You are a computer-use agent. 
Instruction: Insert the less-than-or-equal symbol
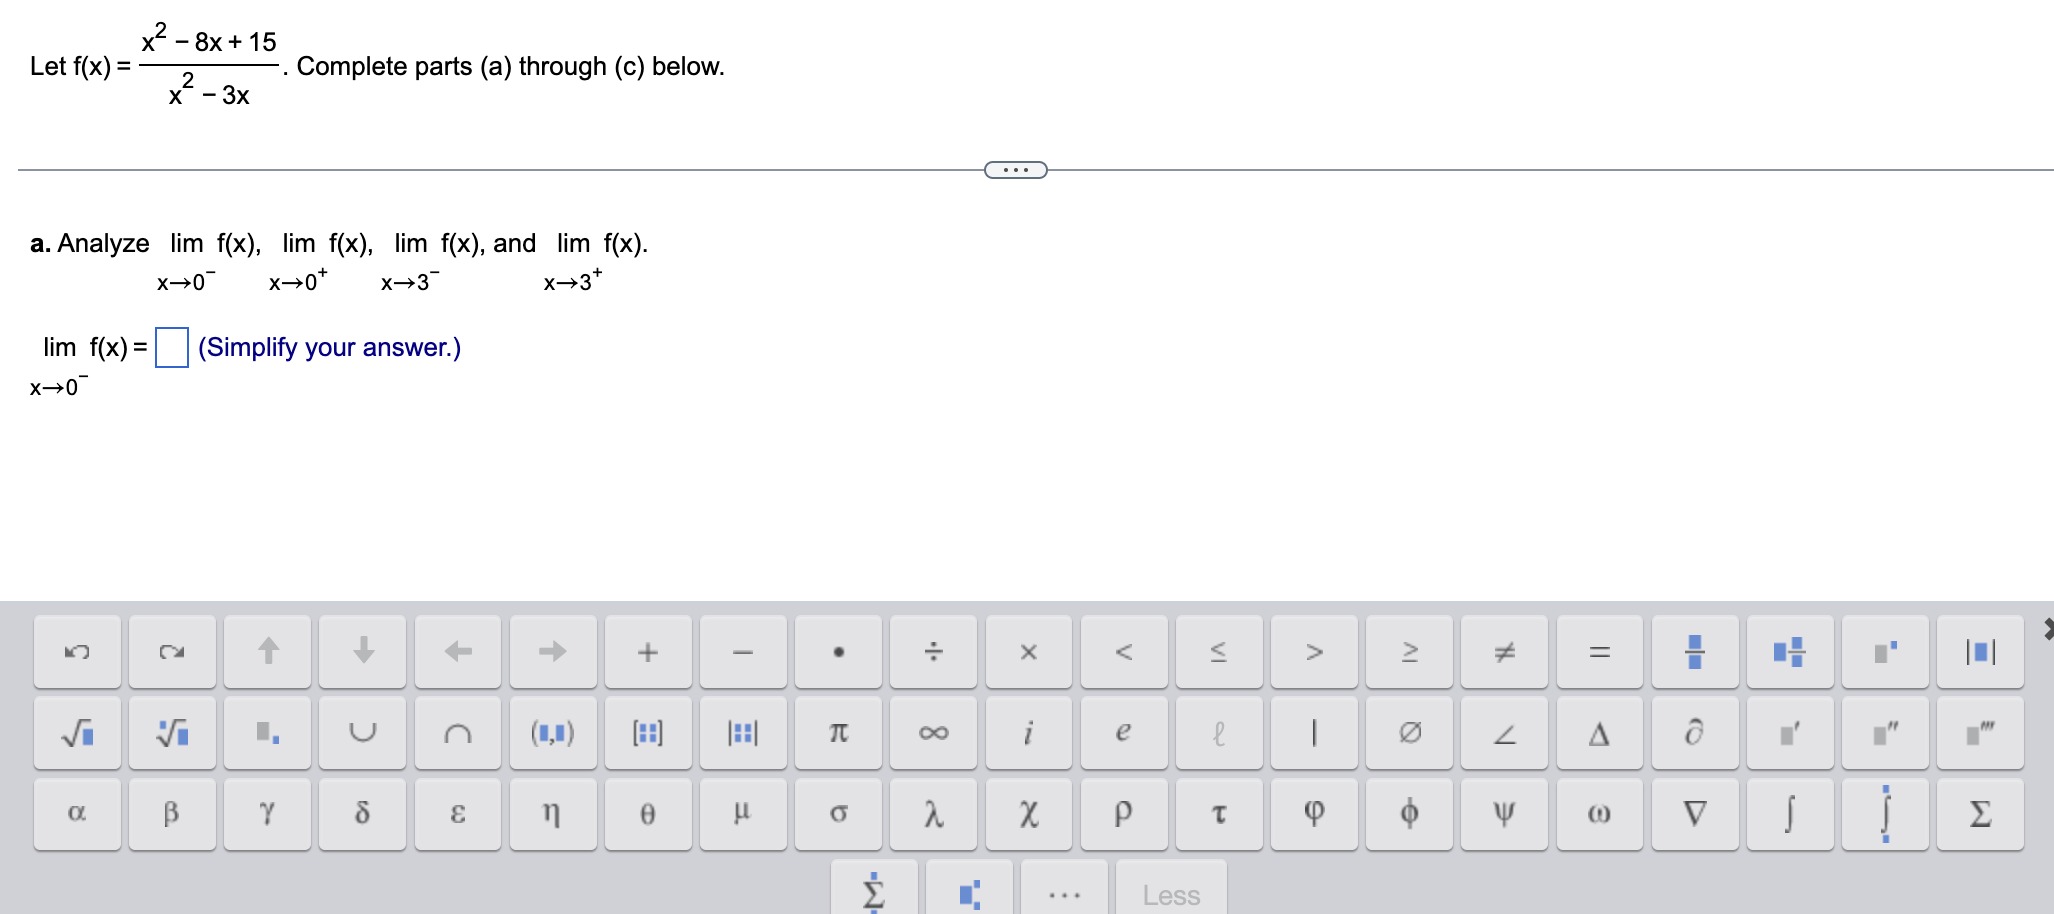pos(1219,652)
